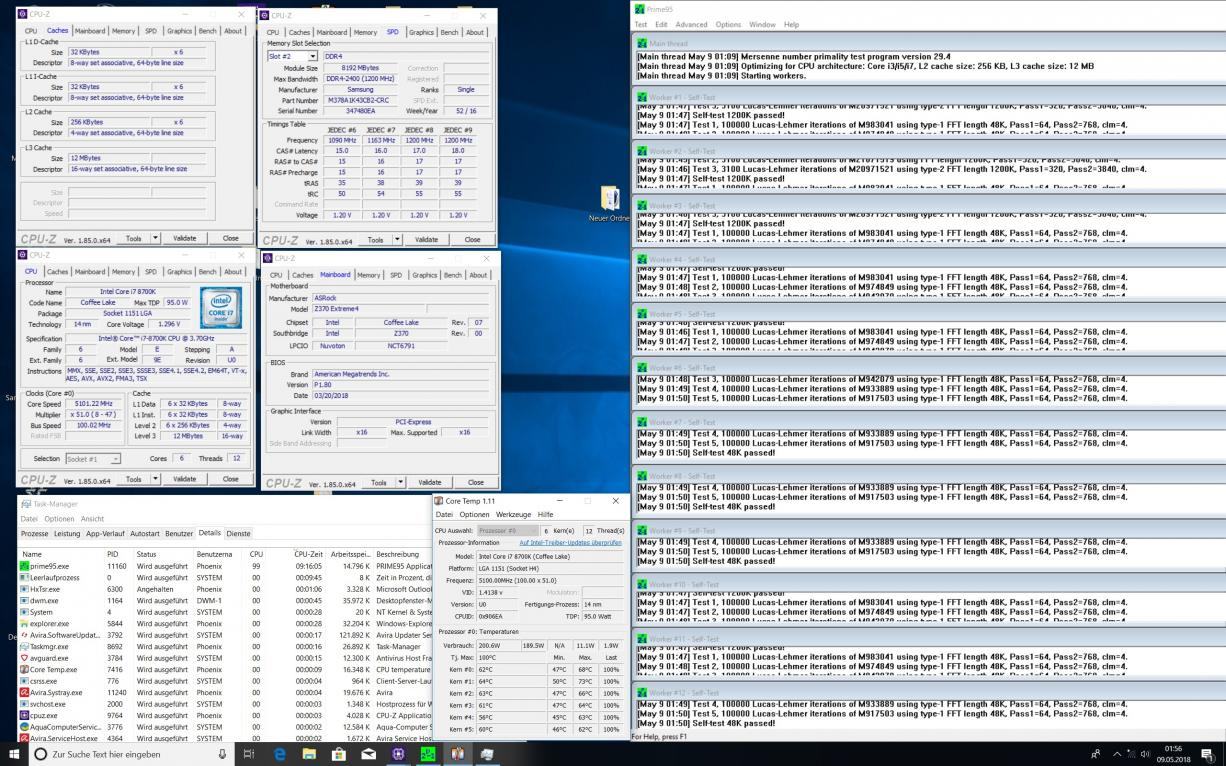
Task: Switch to the Leistung tab in Task-Manager
Action: (66, 533)
